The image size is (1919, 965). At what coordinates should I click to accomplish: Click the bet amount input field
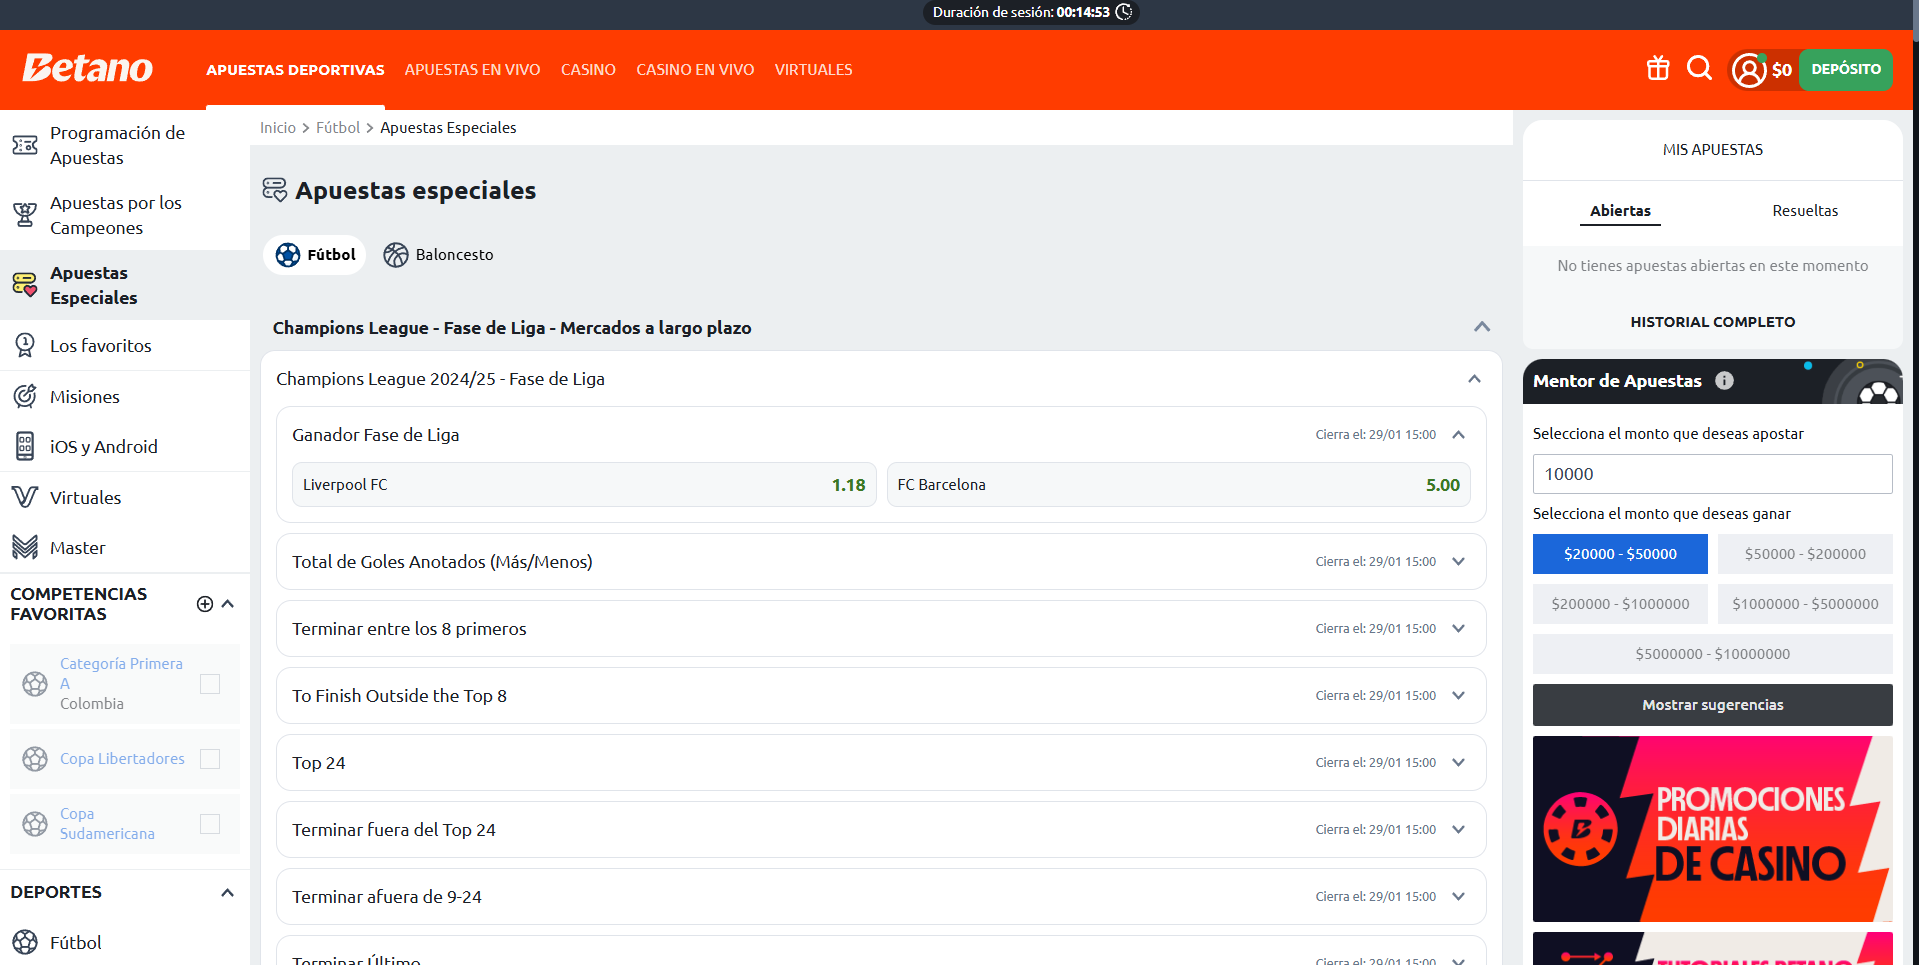tap(1713, 474)
